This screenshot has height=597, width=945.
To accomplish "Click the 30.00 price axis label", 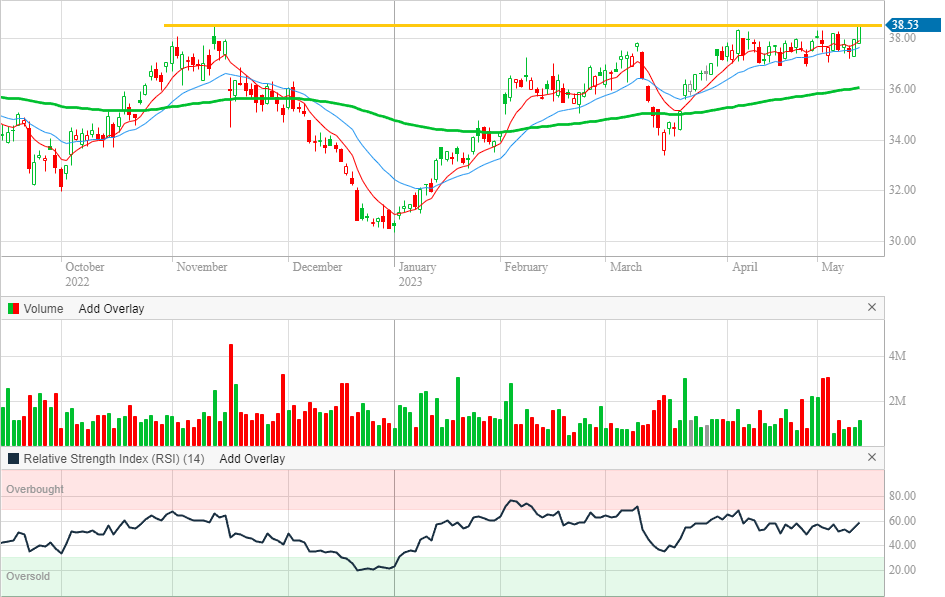I will [x=904, y=241].
